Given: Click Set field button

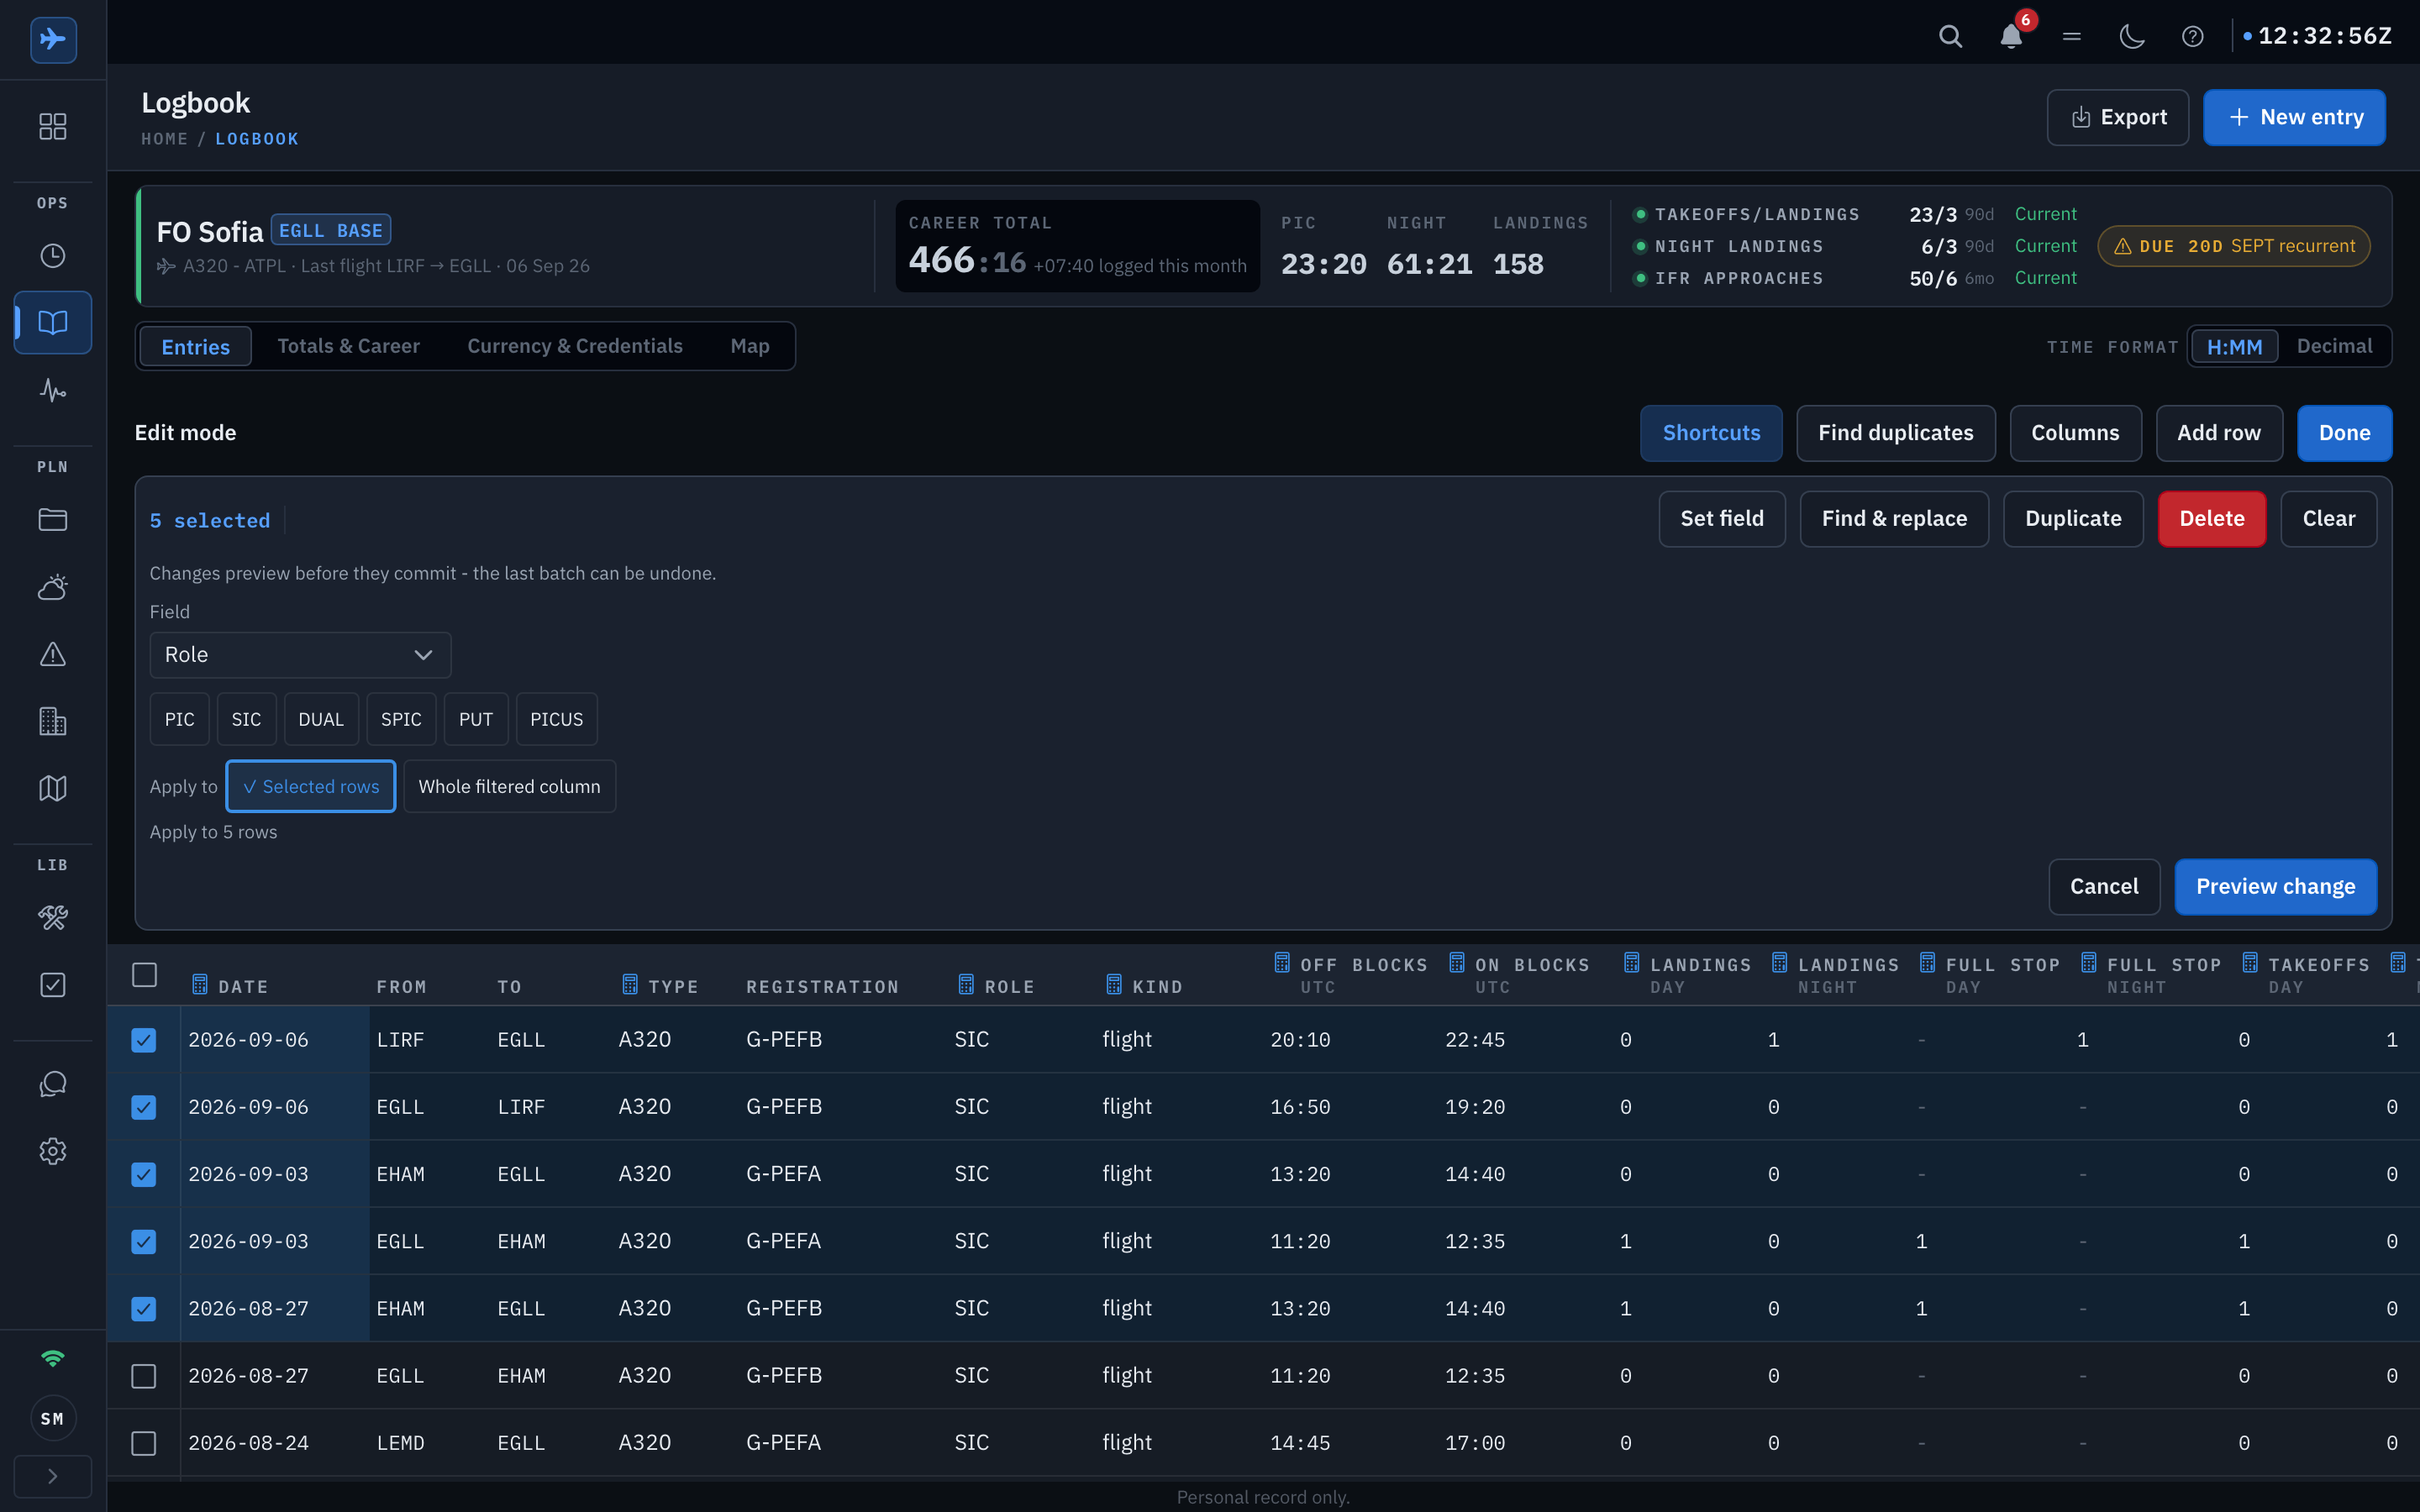Looking at the screenshot, I should pyautogui.click(x=1721, y=519).
